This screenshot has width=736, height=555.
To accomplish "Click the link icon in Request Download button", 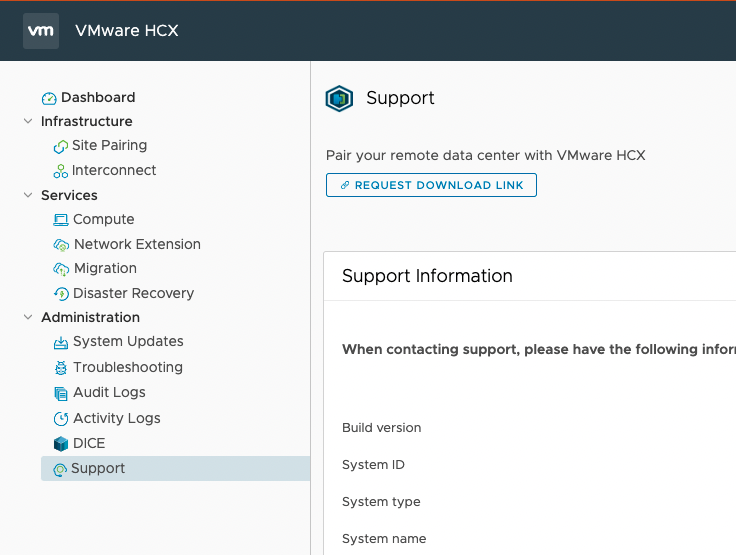I will [x=345, y=185].
